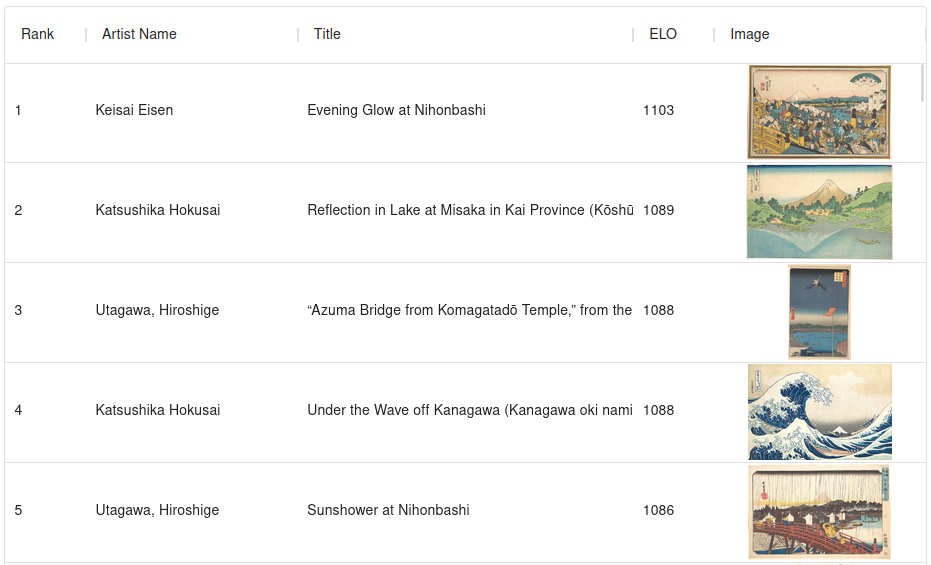Screen dimensions: 931x565
Task: Select Keisai Eisen artist cell
Action: 134,110
